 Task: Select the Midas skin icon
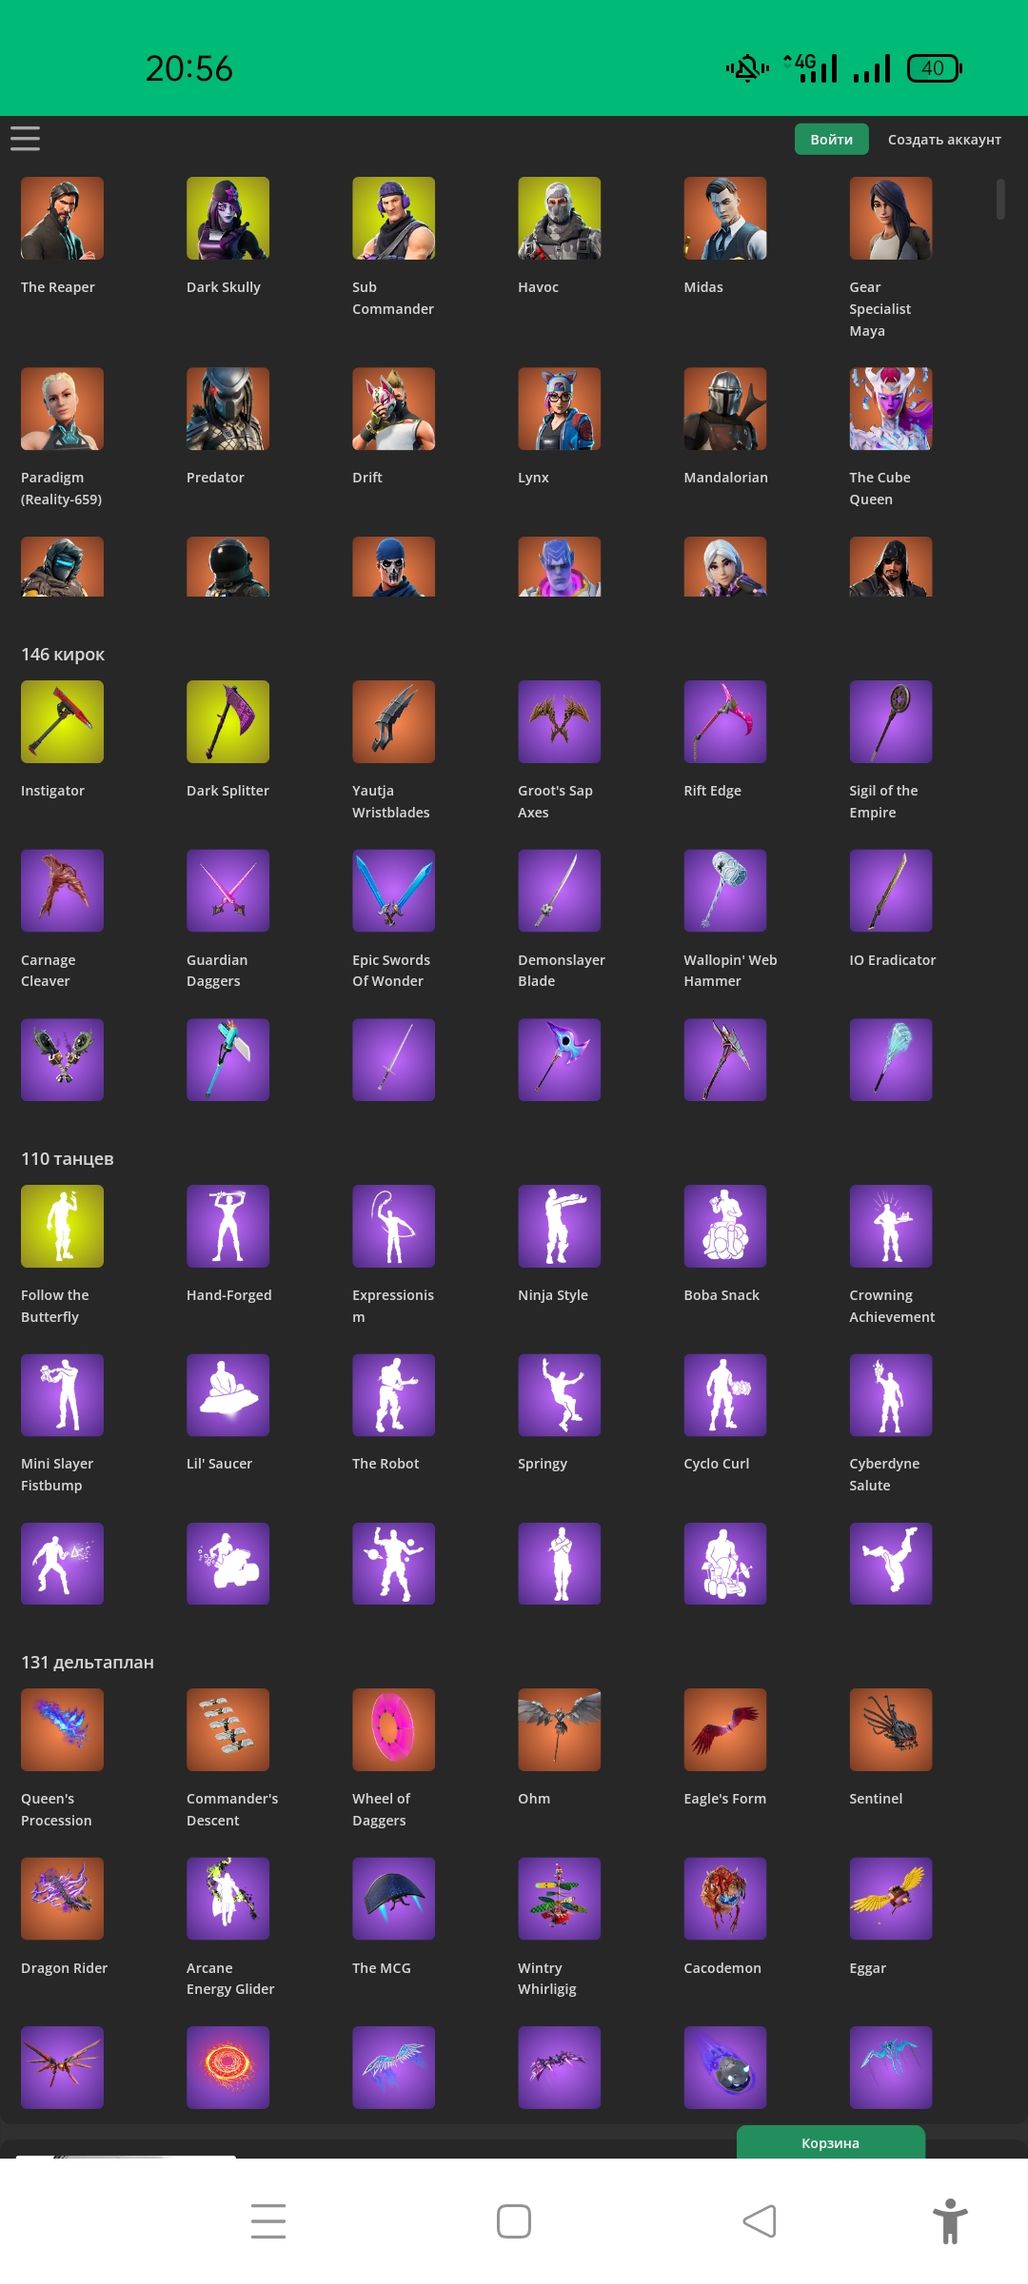[725, 218]
